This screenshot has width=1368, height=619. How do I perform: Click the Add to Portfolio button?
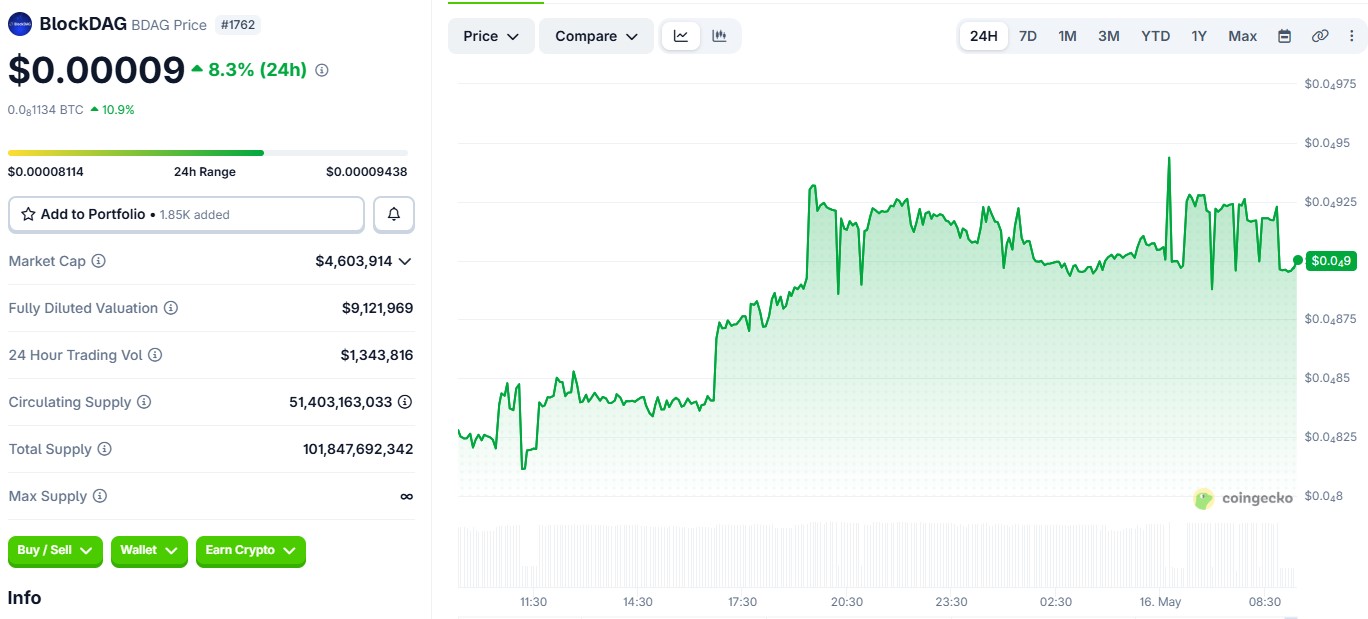pyautogui.click(x=186, y=214)
